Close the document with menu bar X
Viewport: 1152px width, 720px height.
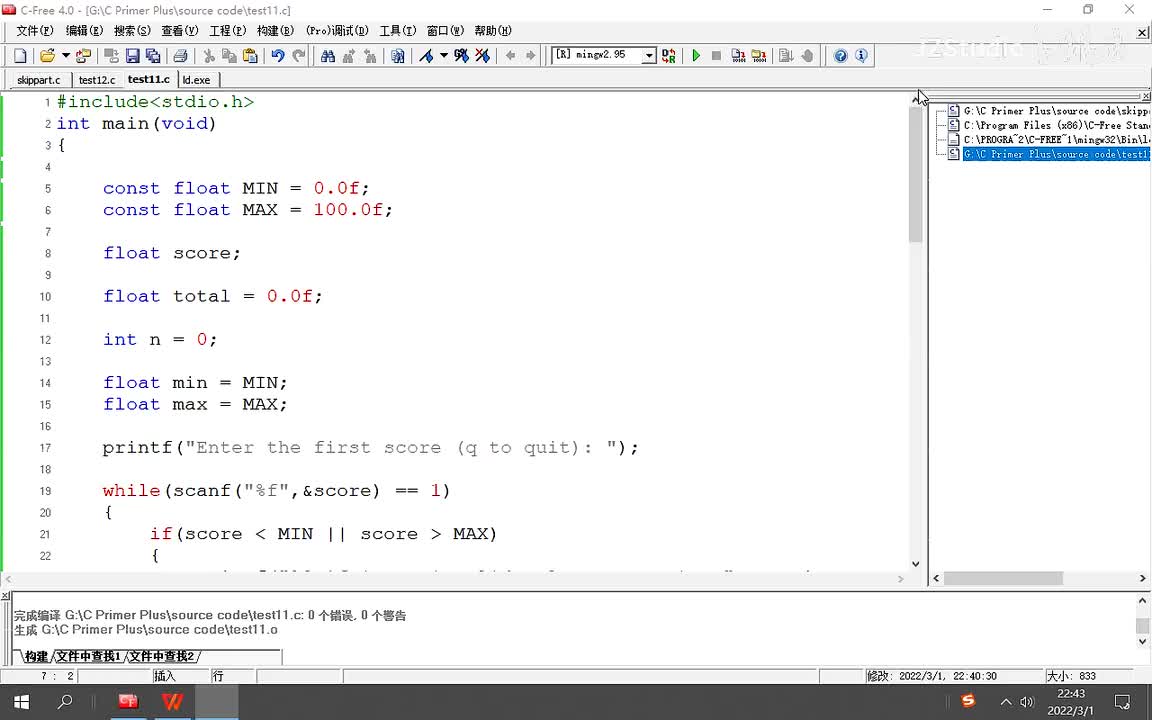pos(1142,33)
